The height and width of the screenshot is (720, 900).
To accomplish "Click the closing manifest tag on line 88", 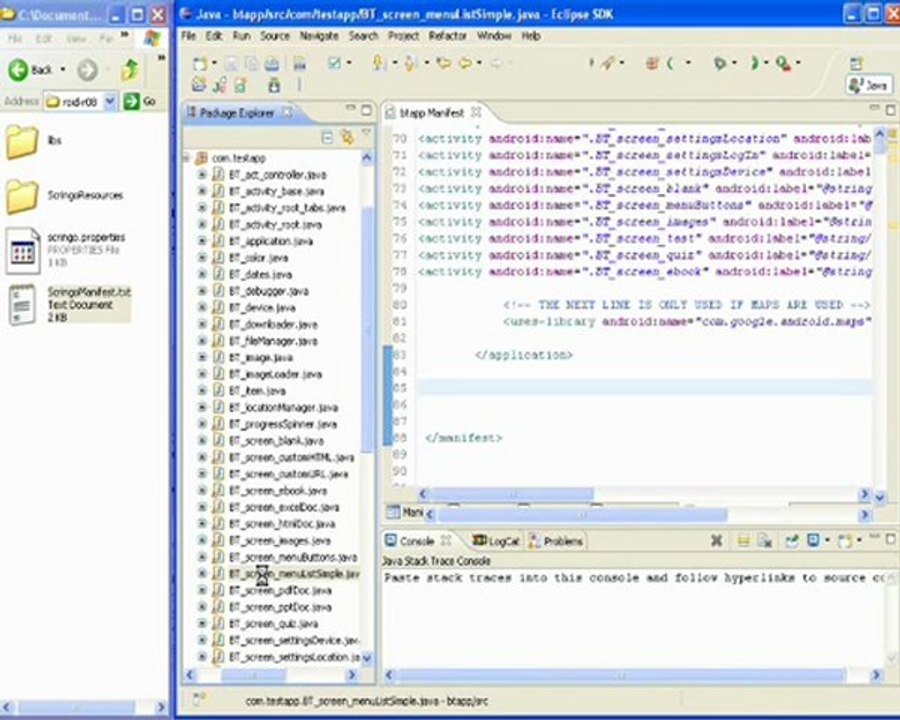I will tap(464, 438).
